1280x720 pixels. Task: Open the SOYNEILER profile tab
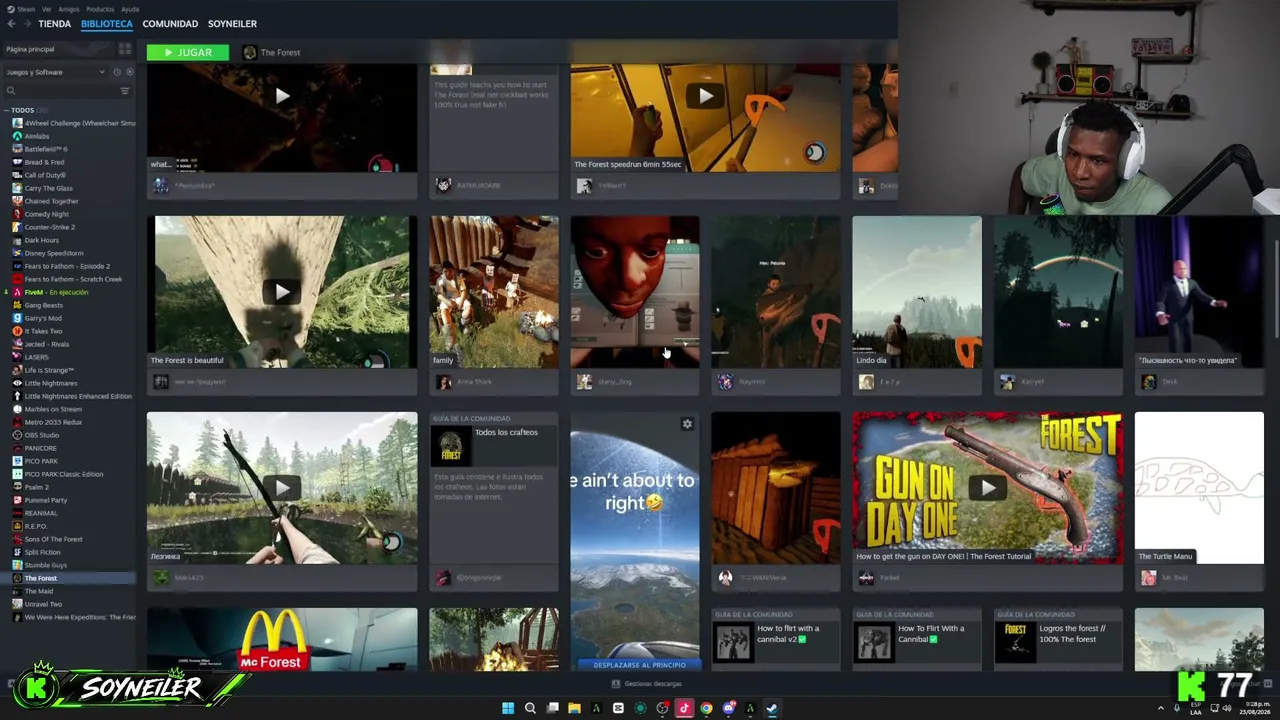coord(232,24)
